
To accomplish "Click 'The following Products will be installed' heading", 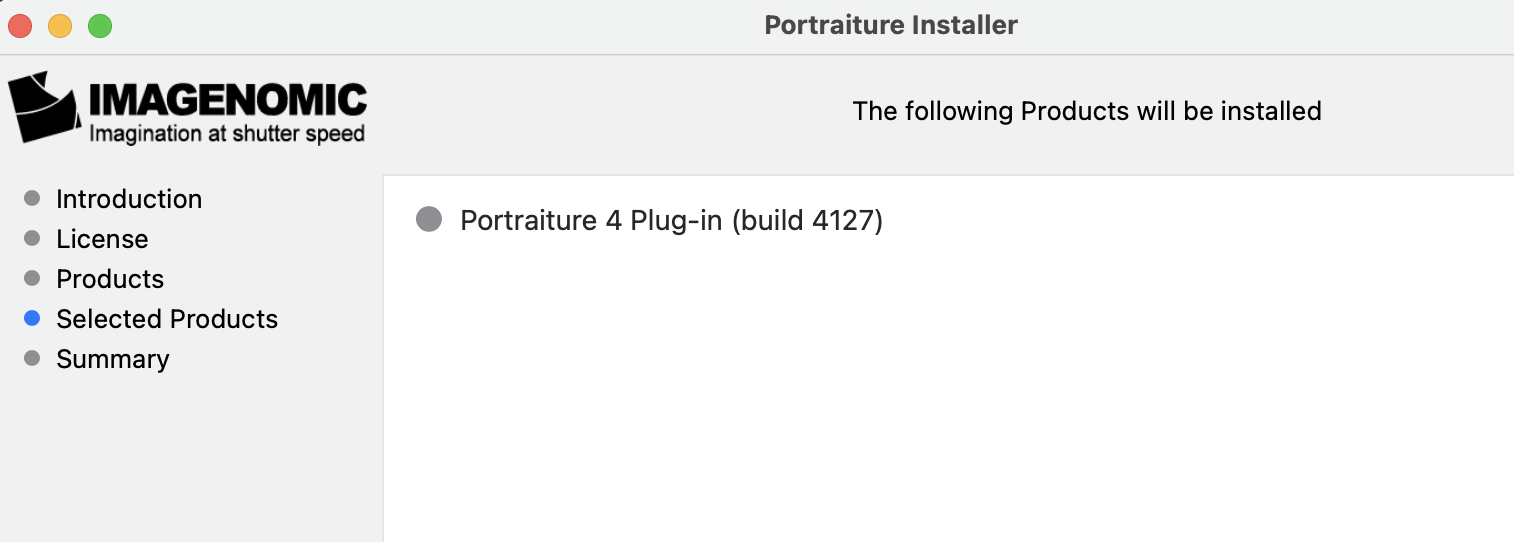I will click(x=1087, y=111).
